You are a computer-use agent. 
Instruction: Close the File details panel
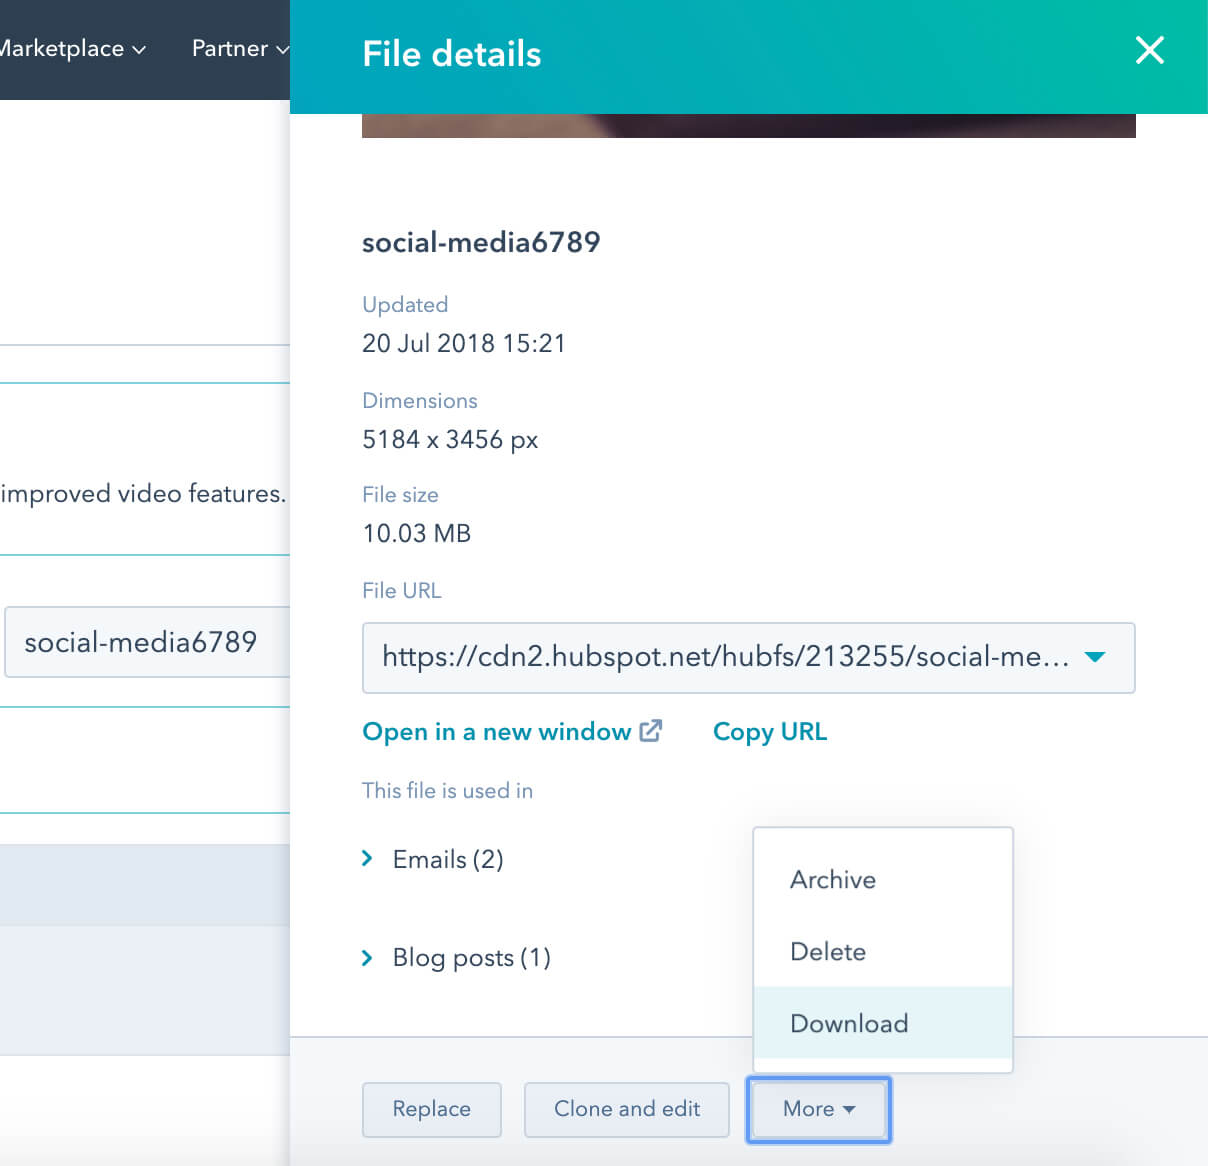tap(1150, 50)
